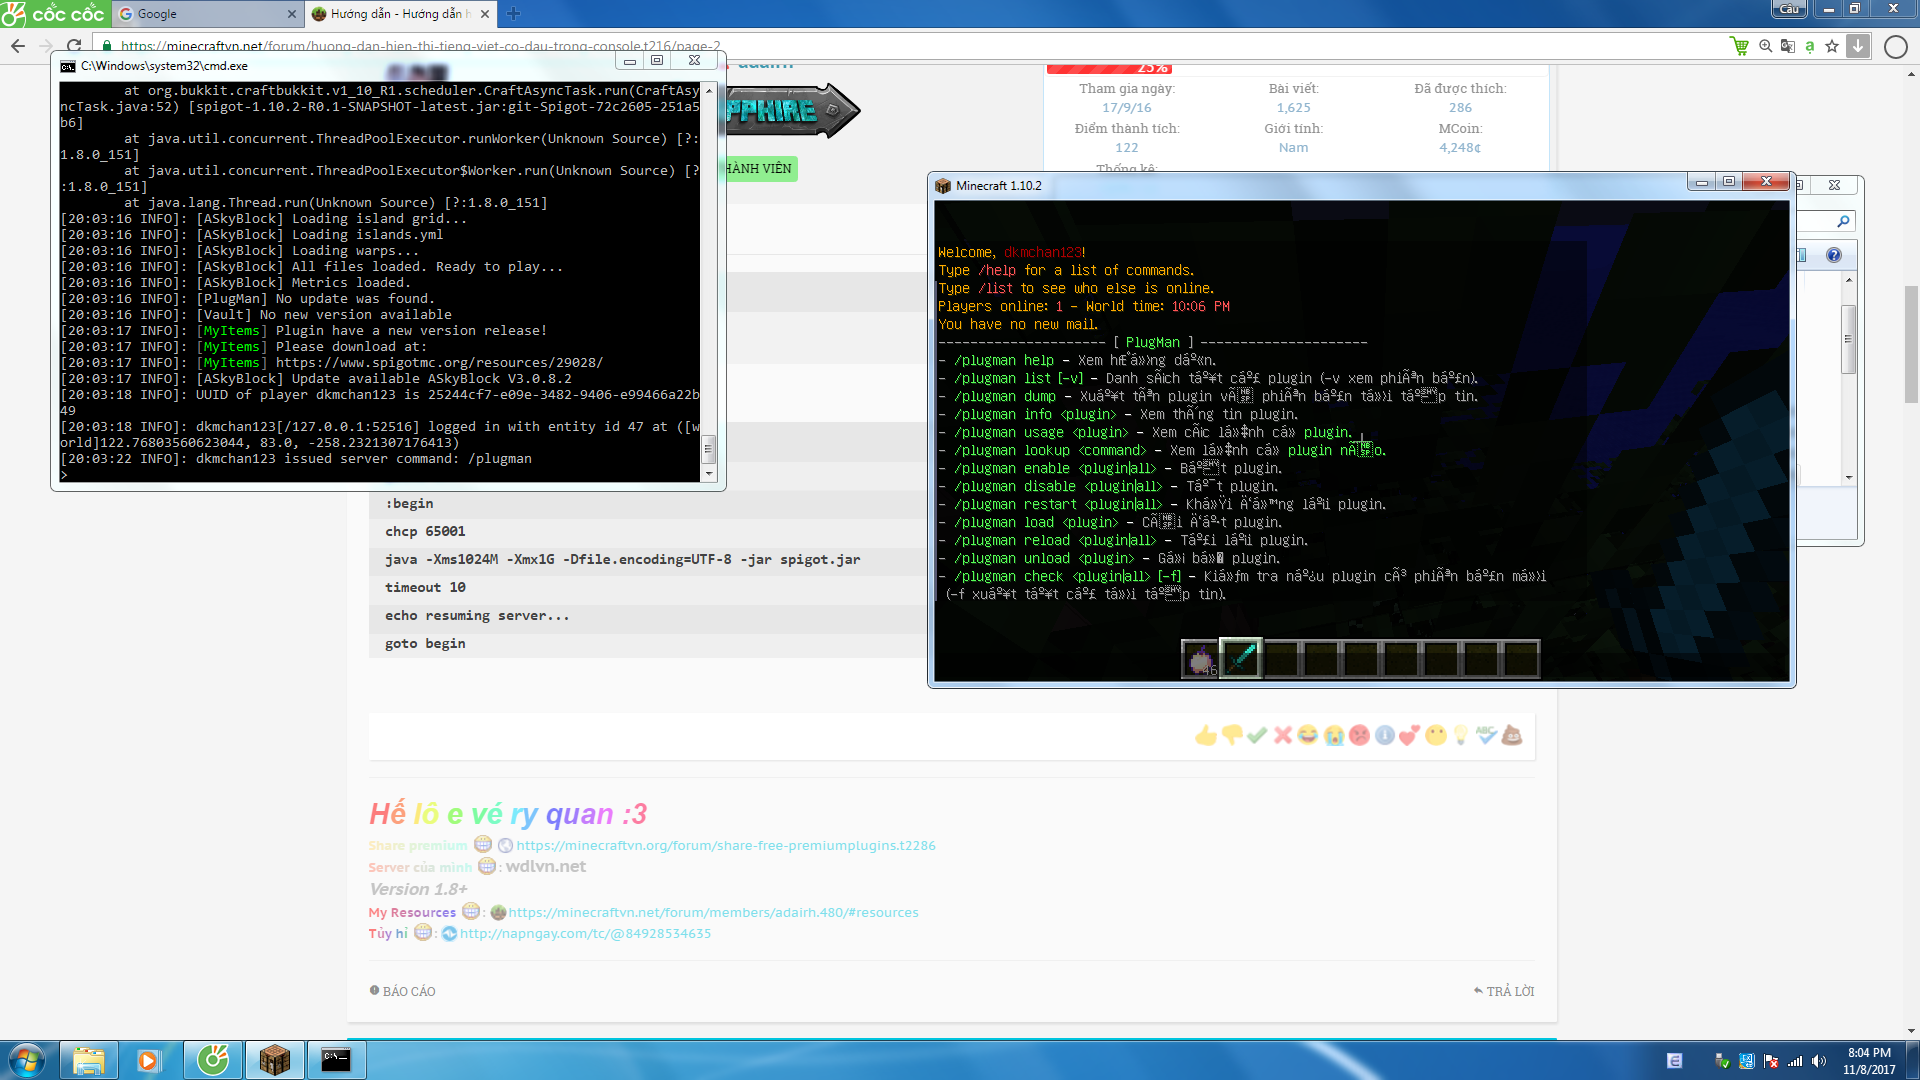Open a new browser tab

[513, 14]
